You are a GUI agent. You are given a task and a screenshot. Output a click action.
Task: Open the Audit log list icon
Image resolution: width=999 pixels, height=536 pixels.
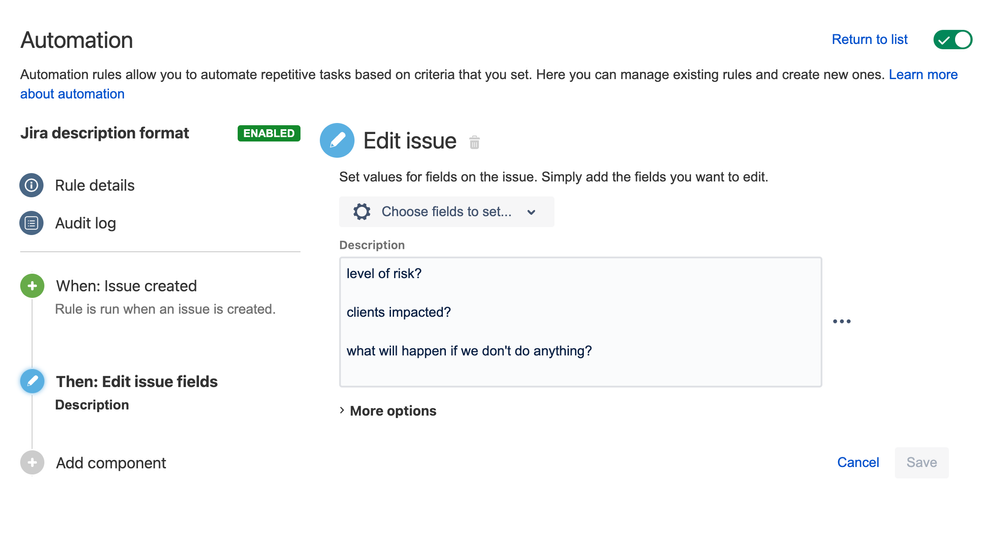(32, 223)
